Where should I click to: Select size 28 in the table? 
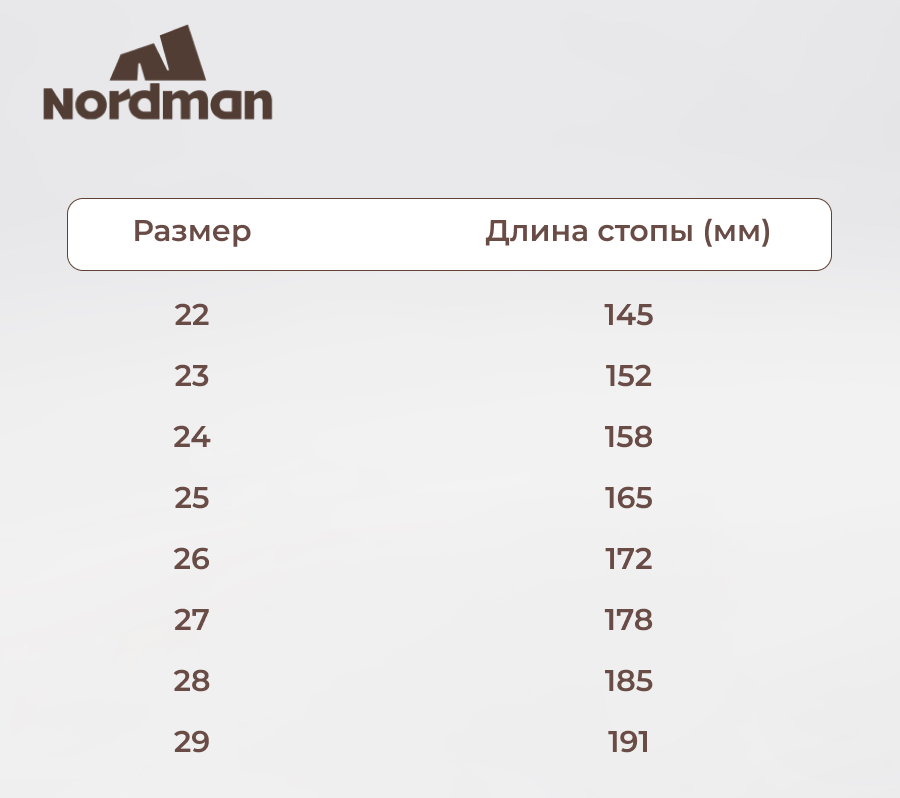[x=192, y=681]
